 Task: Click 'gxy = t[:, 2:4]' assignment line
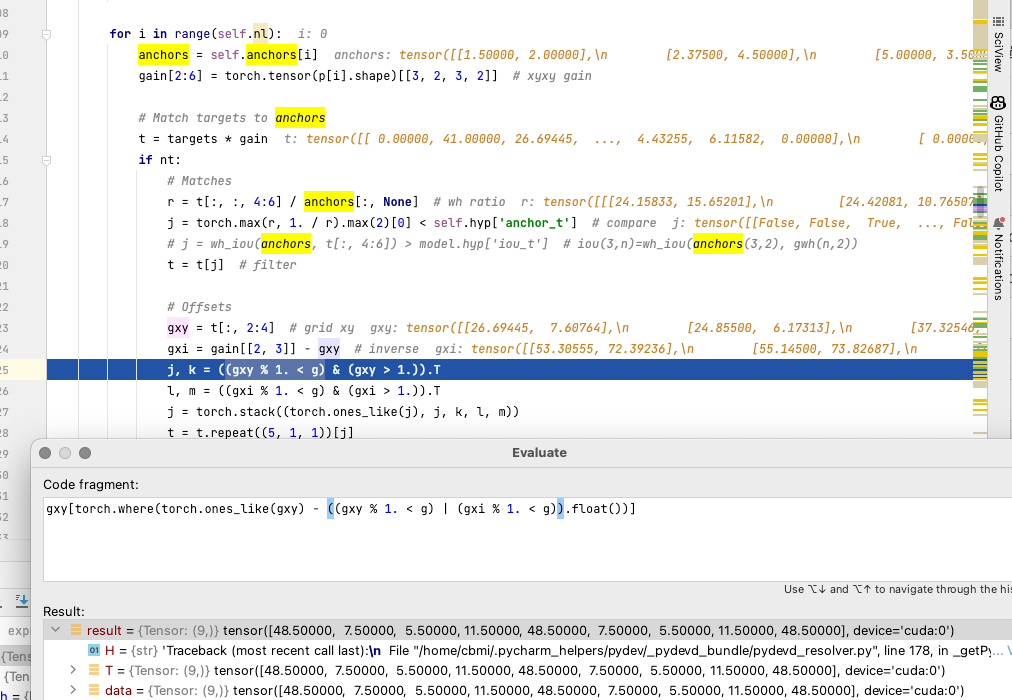[x=221, y=328]
